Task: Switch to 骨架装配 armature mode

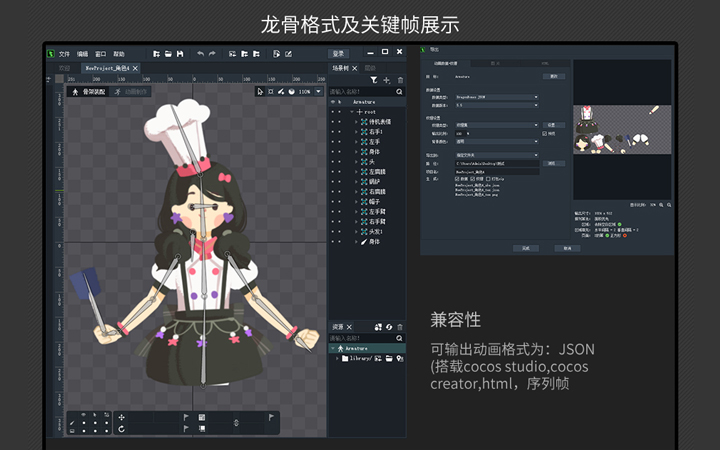Action: 89,92
